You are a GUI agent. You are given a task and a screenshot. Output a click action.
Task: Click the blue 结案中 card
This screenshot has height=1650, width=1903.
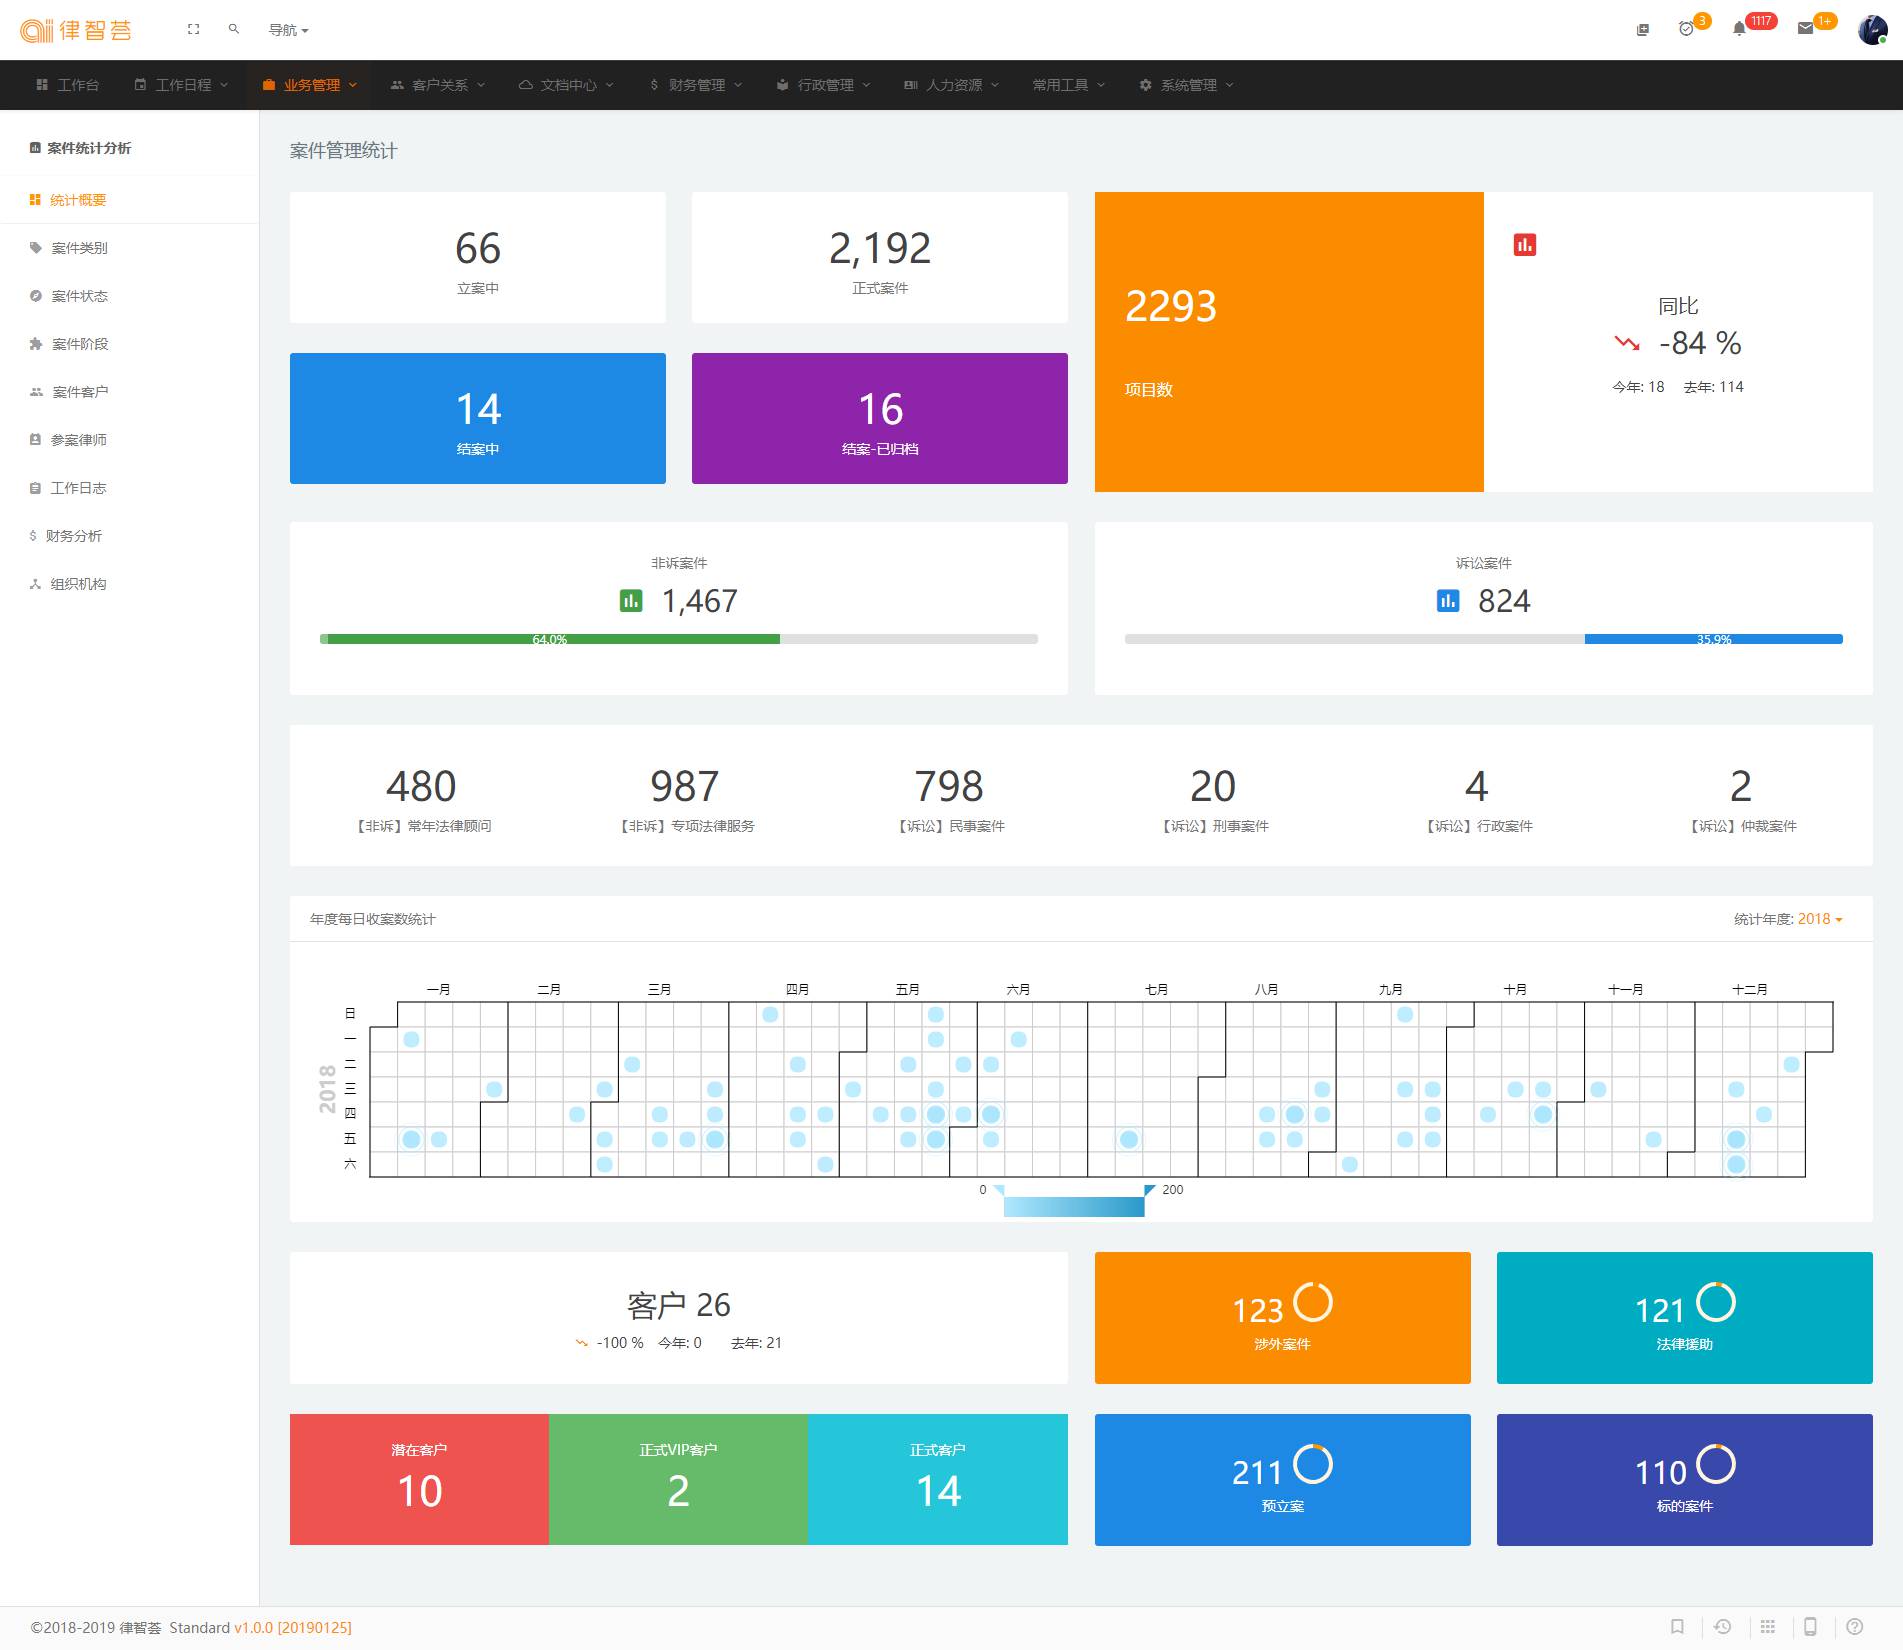(x=477, y=418)
